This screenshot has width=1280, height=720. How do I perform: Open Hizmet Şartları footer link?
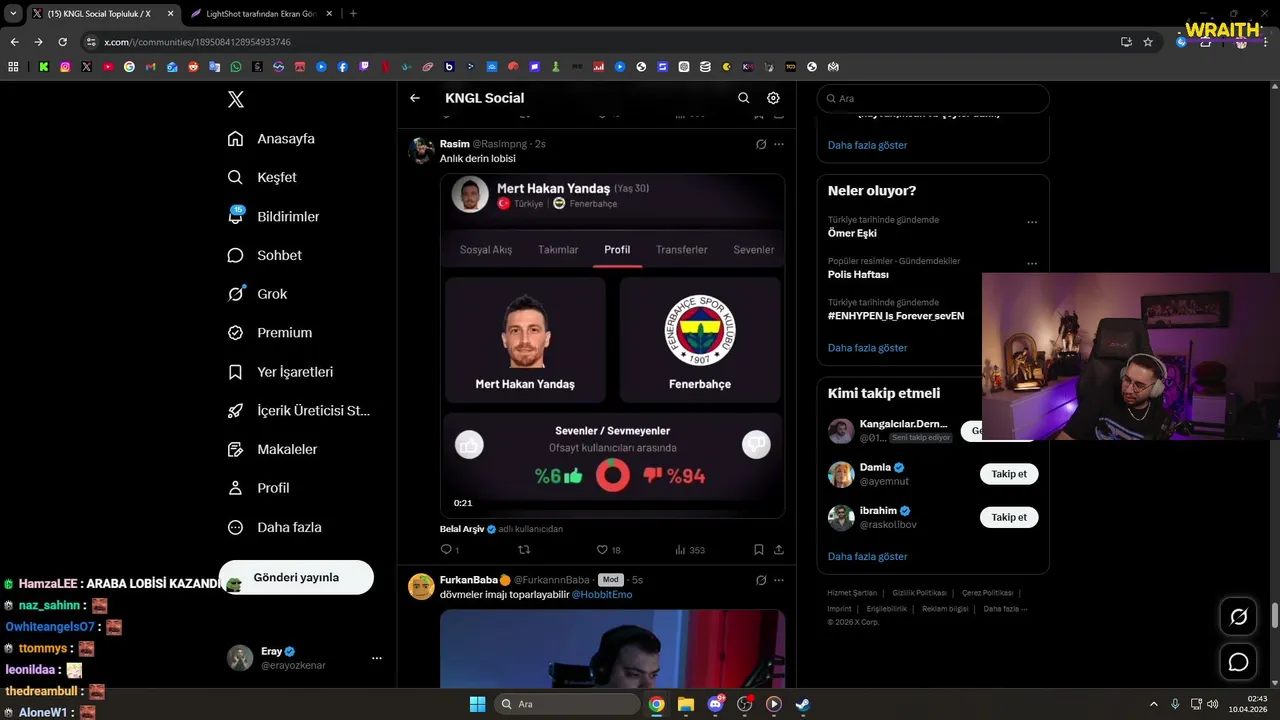click(x=852, y=593)
